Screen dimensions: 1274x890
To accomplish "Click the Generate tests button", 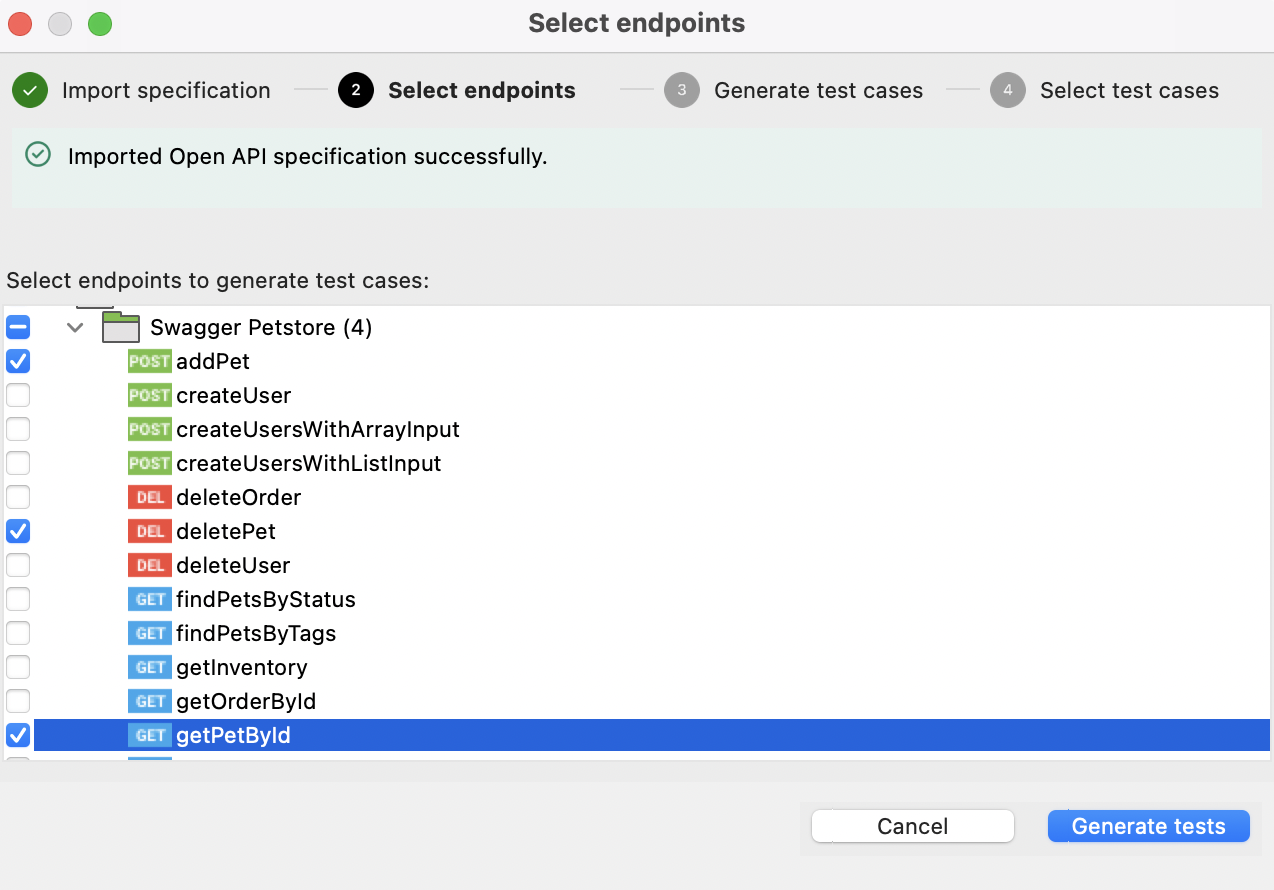I will click(x=1148, y=826).
